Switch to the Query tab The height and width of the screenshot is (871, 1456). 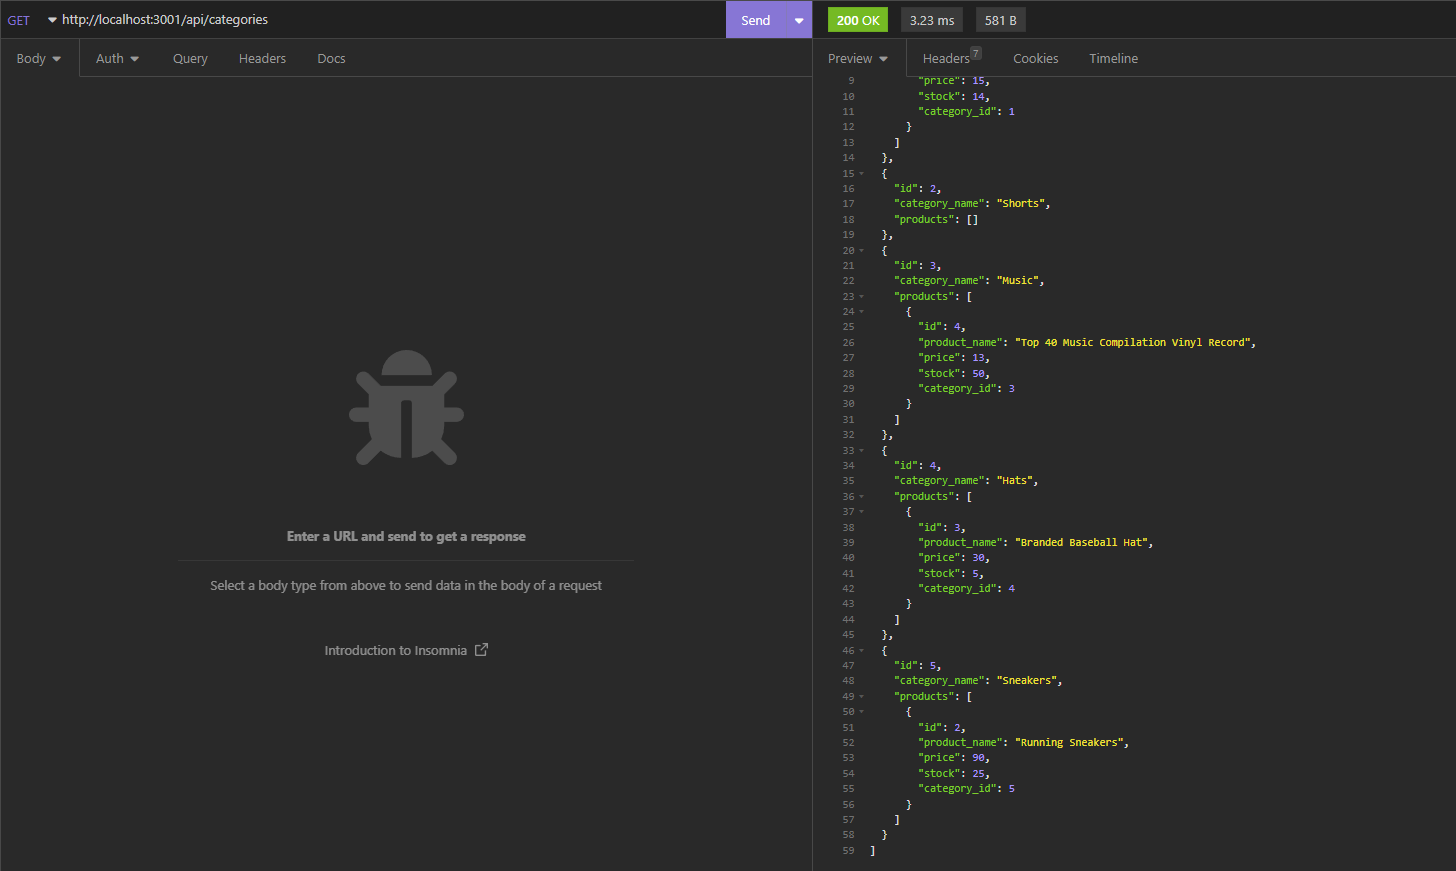(190, 58)
